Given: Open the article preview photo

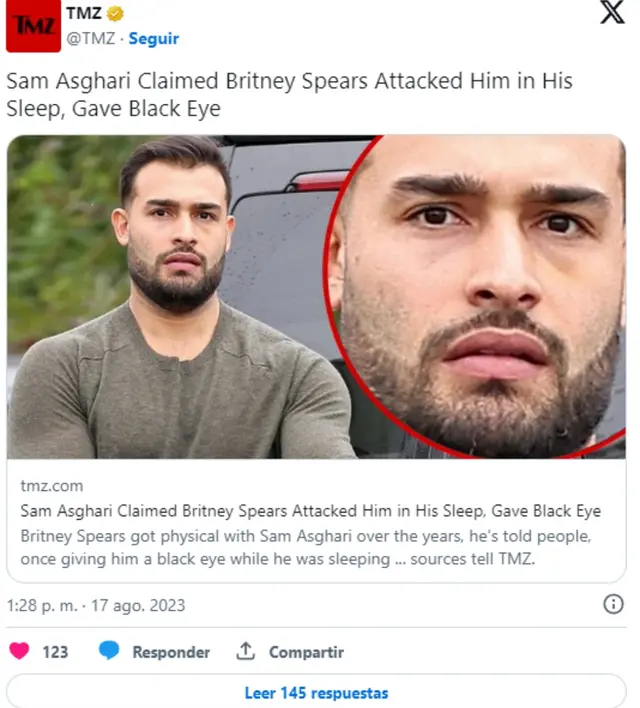Looking at the screenshot, I should (316, 297).
